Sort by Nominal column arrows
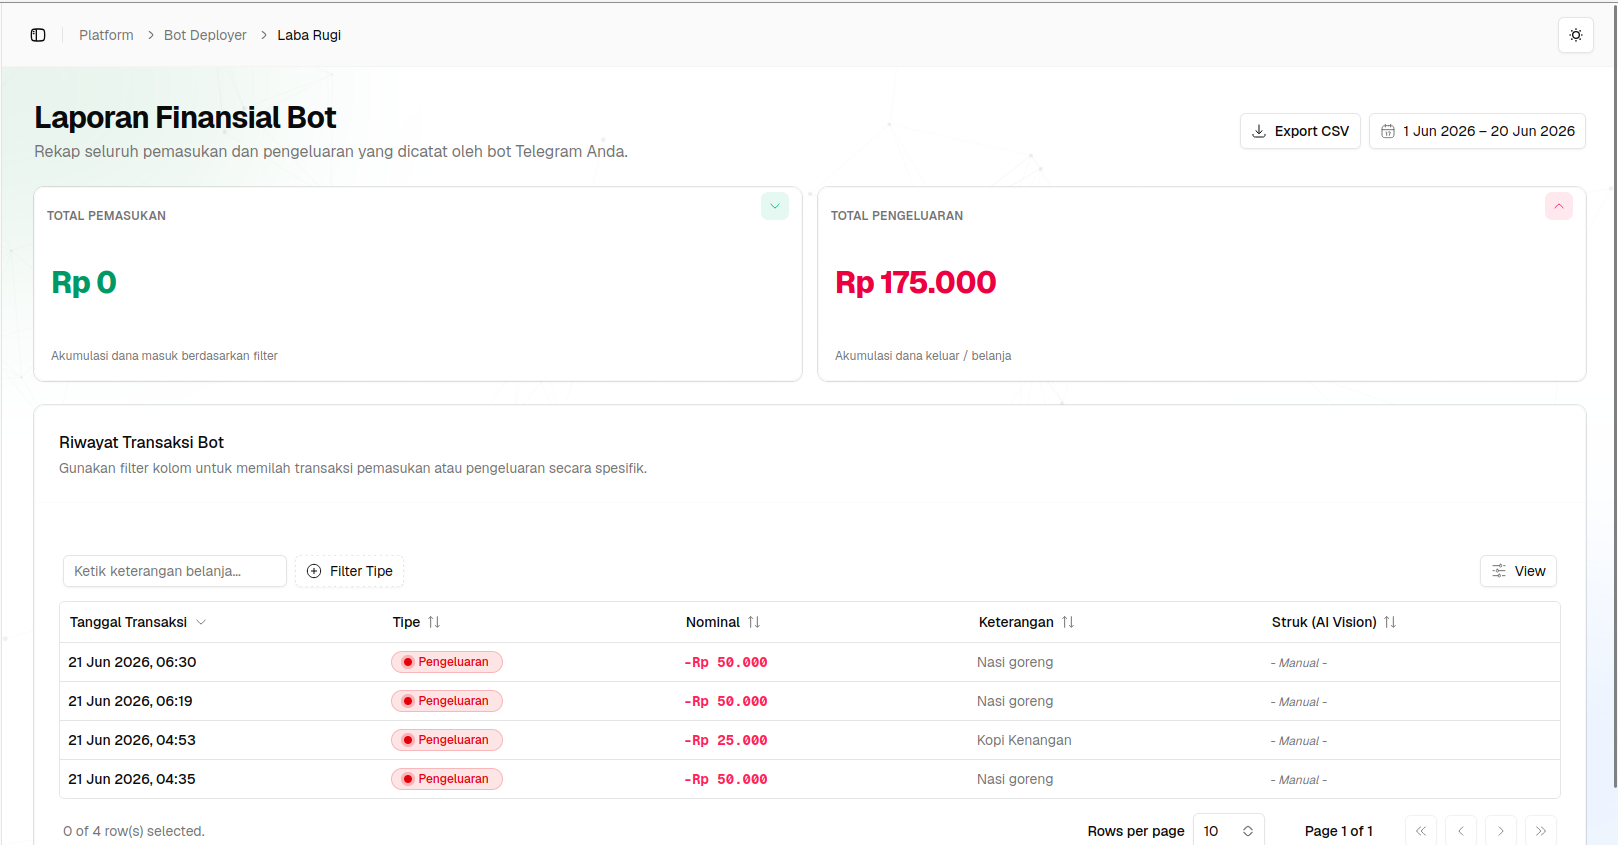This screenshot has width=1618, height=845. coord(754,622)
